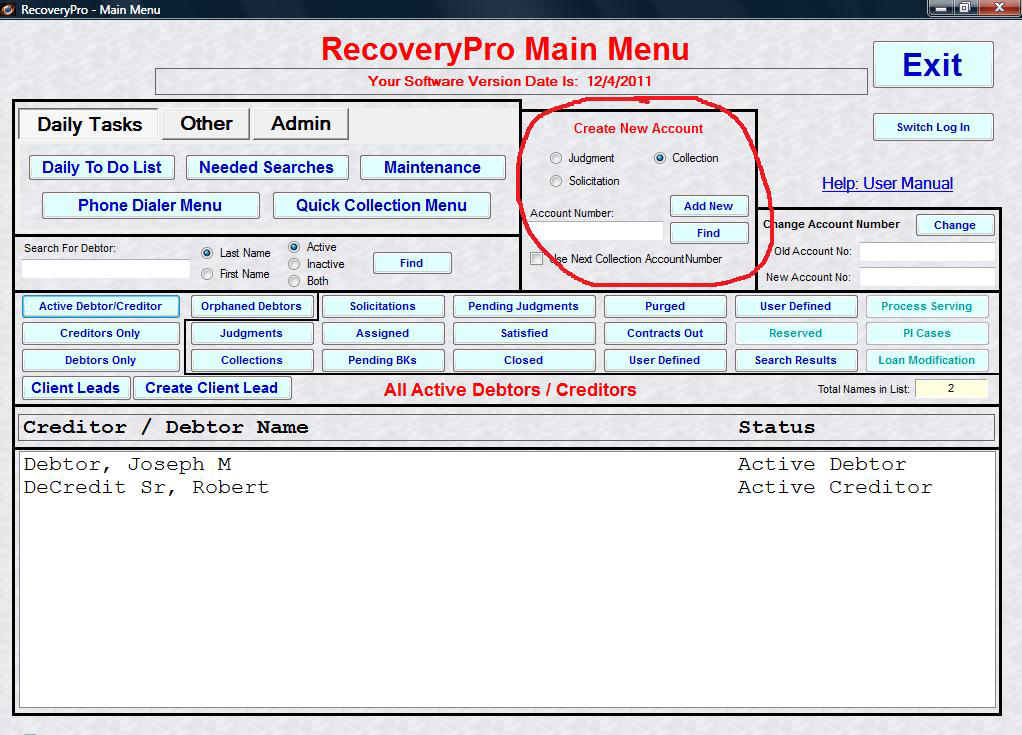Select the Solicitation radio option
1022x735 pixels.
point(555,181)
